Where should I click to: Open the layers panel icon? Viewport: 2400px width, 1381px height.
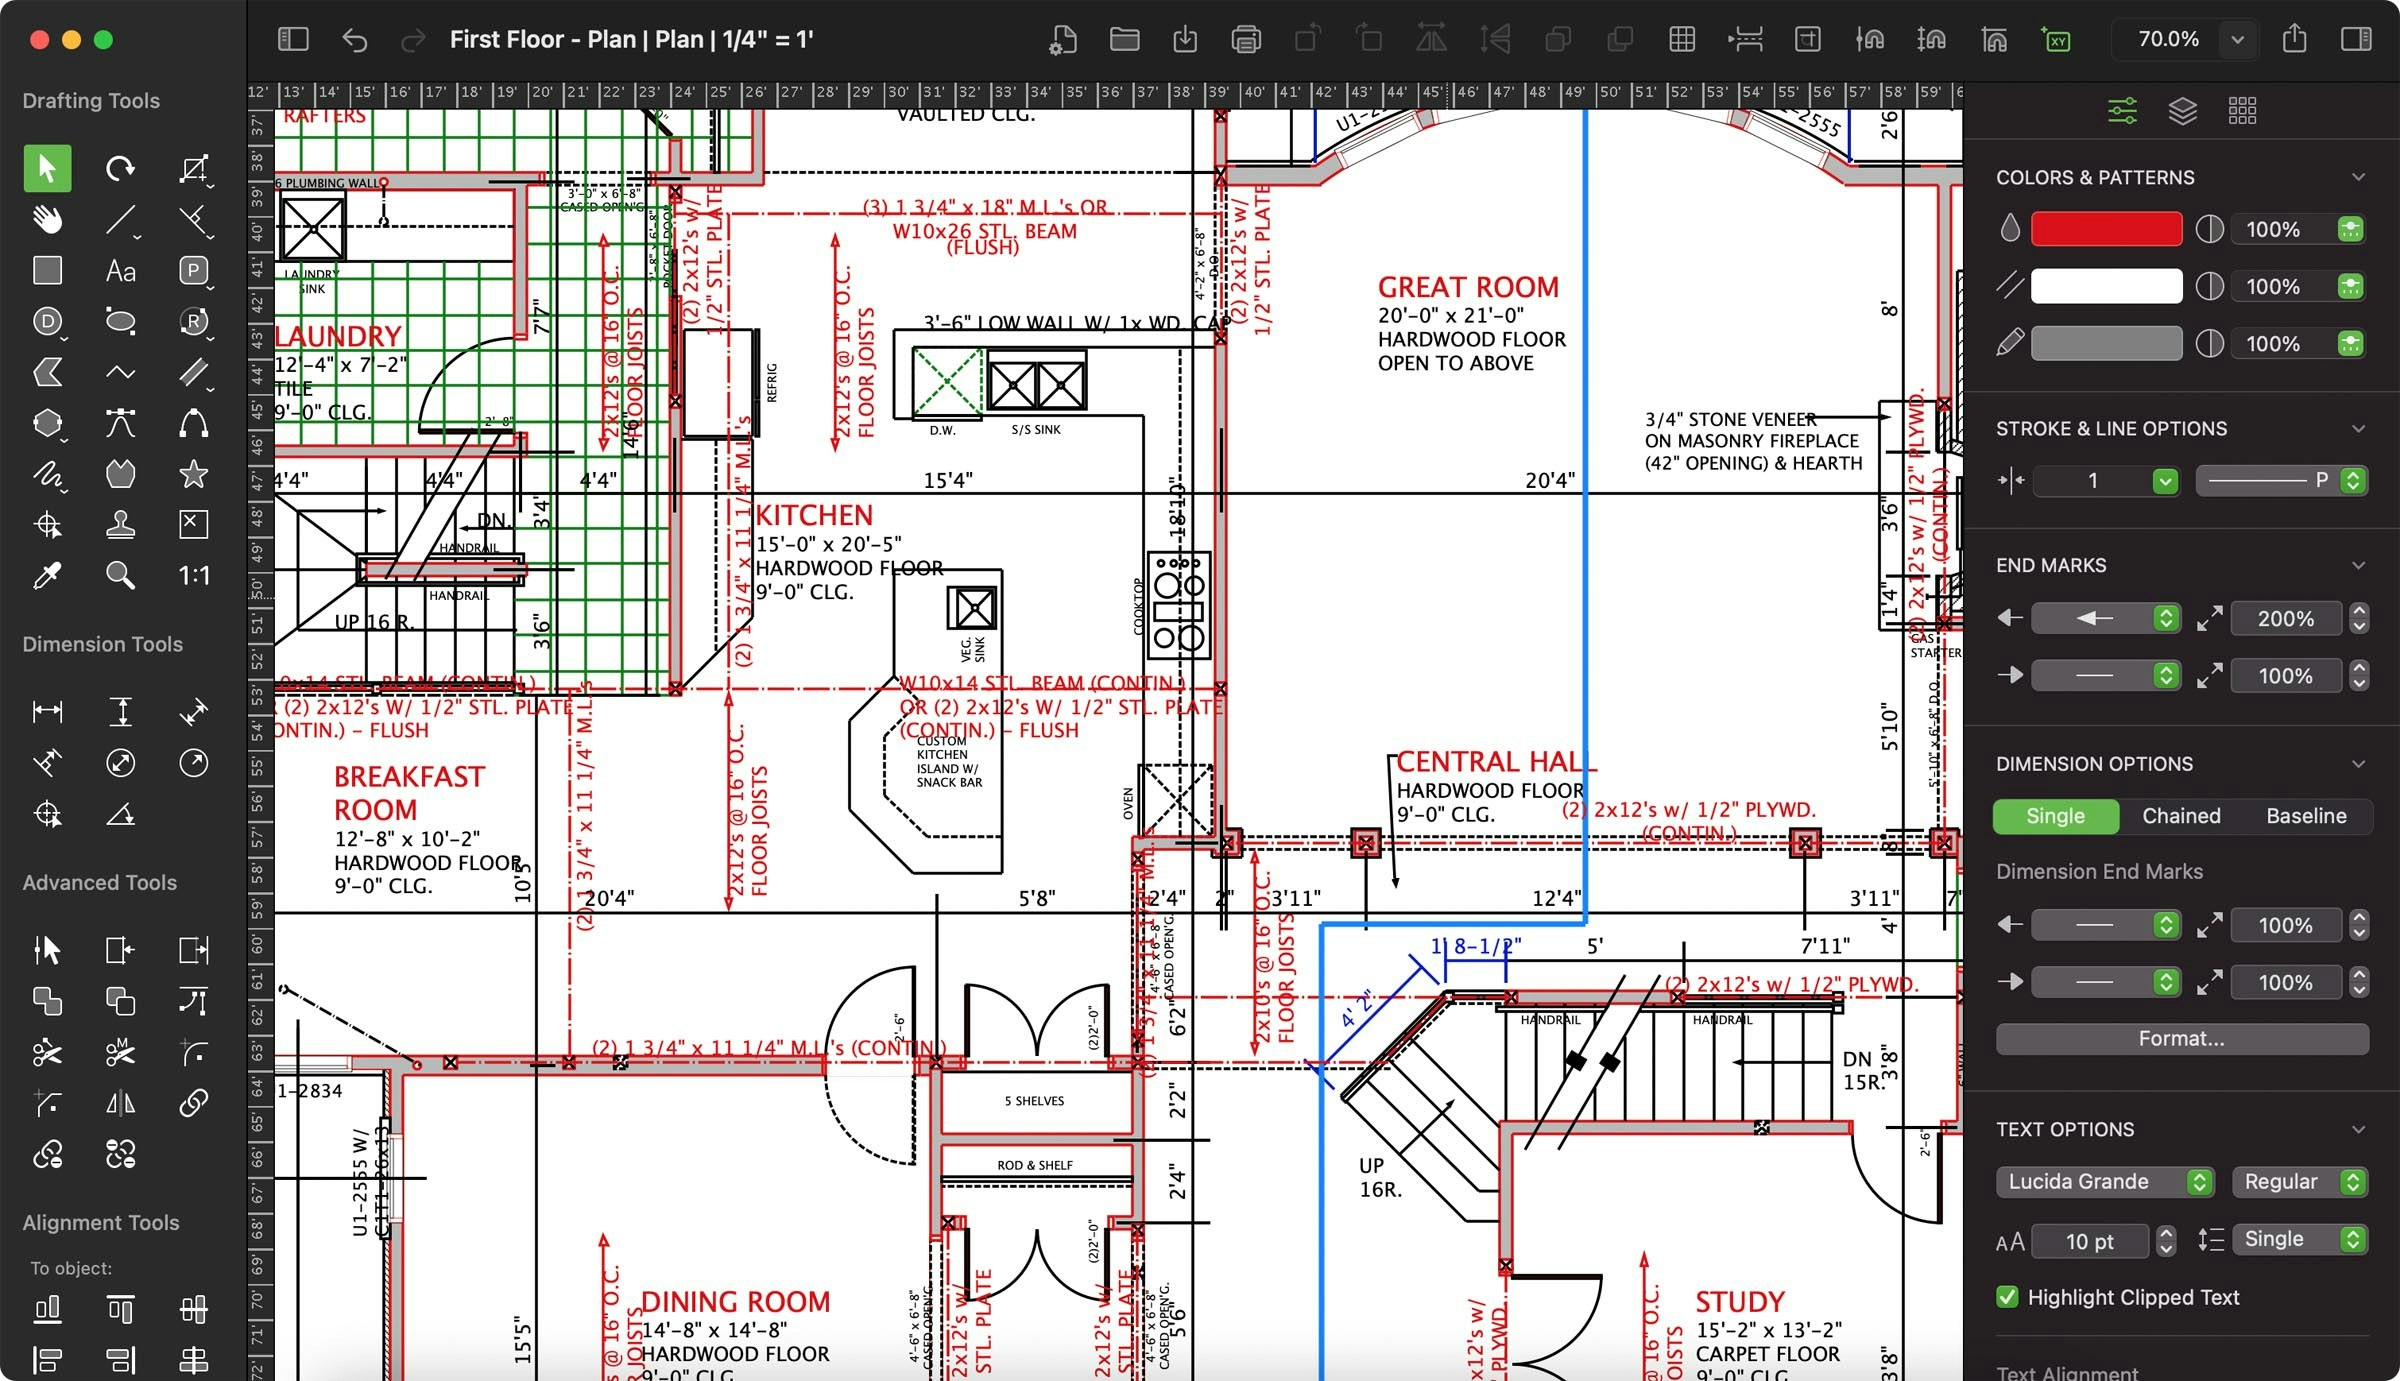point(2182,111)
